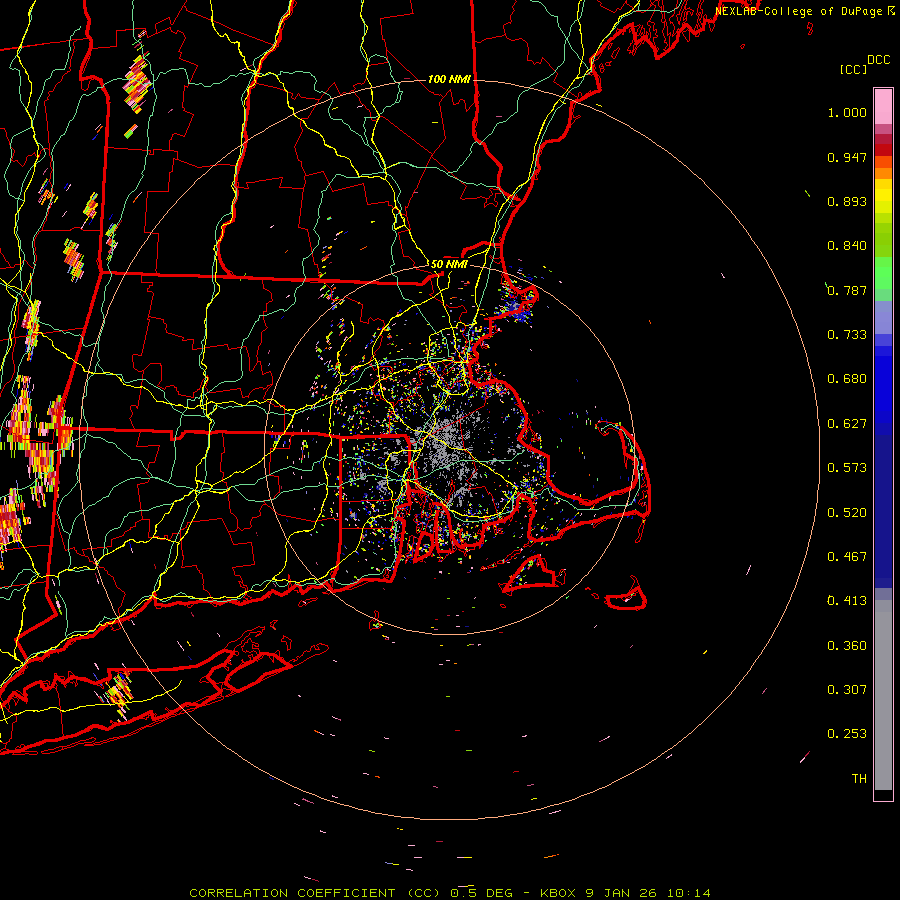Click the pink top segment of color bar
This screenshot has height=900, width=900.
tap(883, 107)
